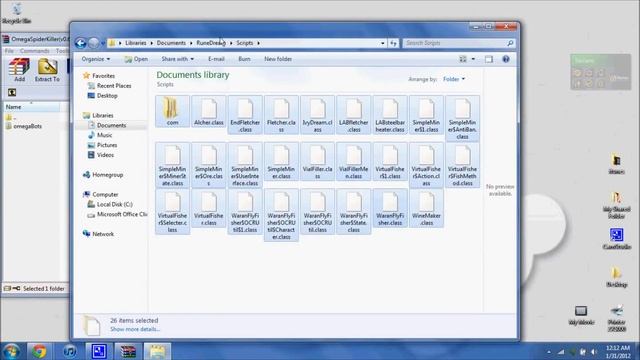
Task: Toggle the preview pane button
Action: [x=489, y=59]
